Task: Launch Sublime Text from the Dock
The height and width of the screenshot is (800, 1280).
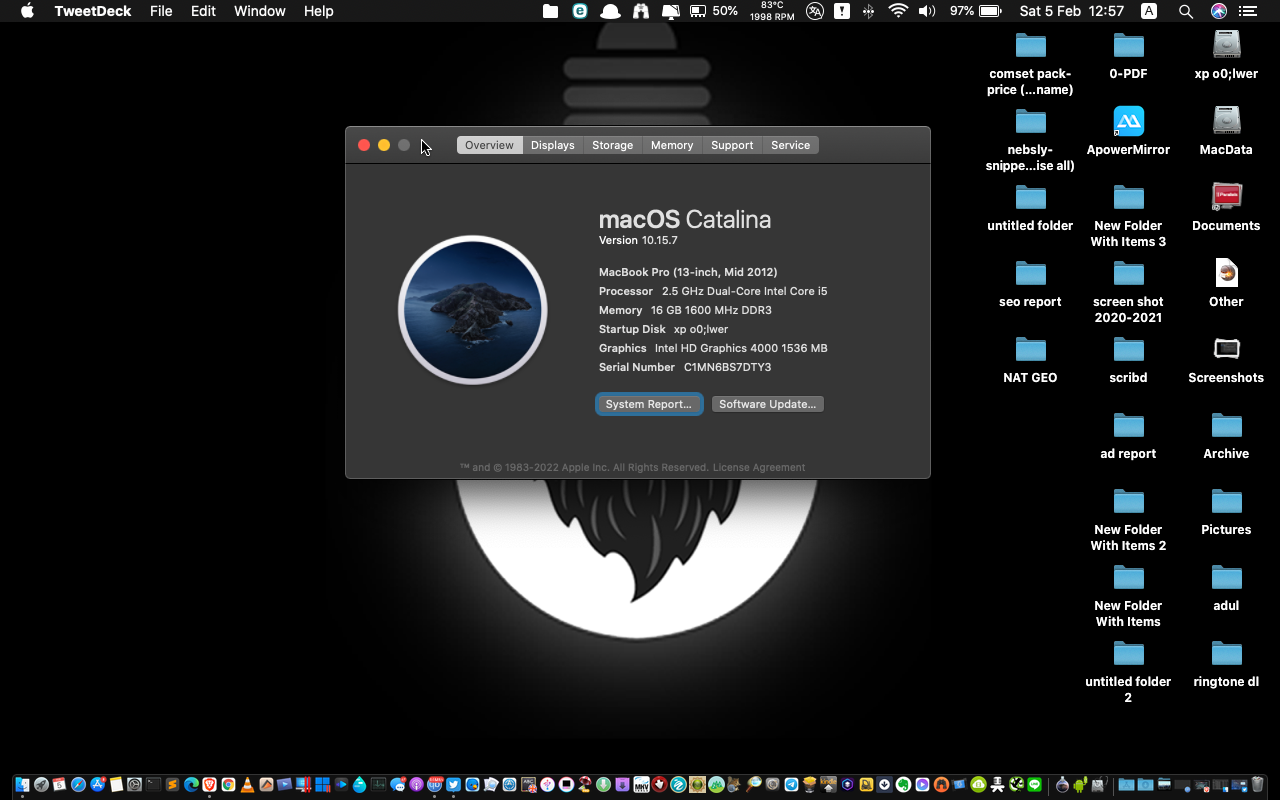Action: point(172,785)
